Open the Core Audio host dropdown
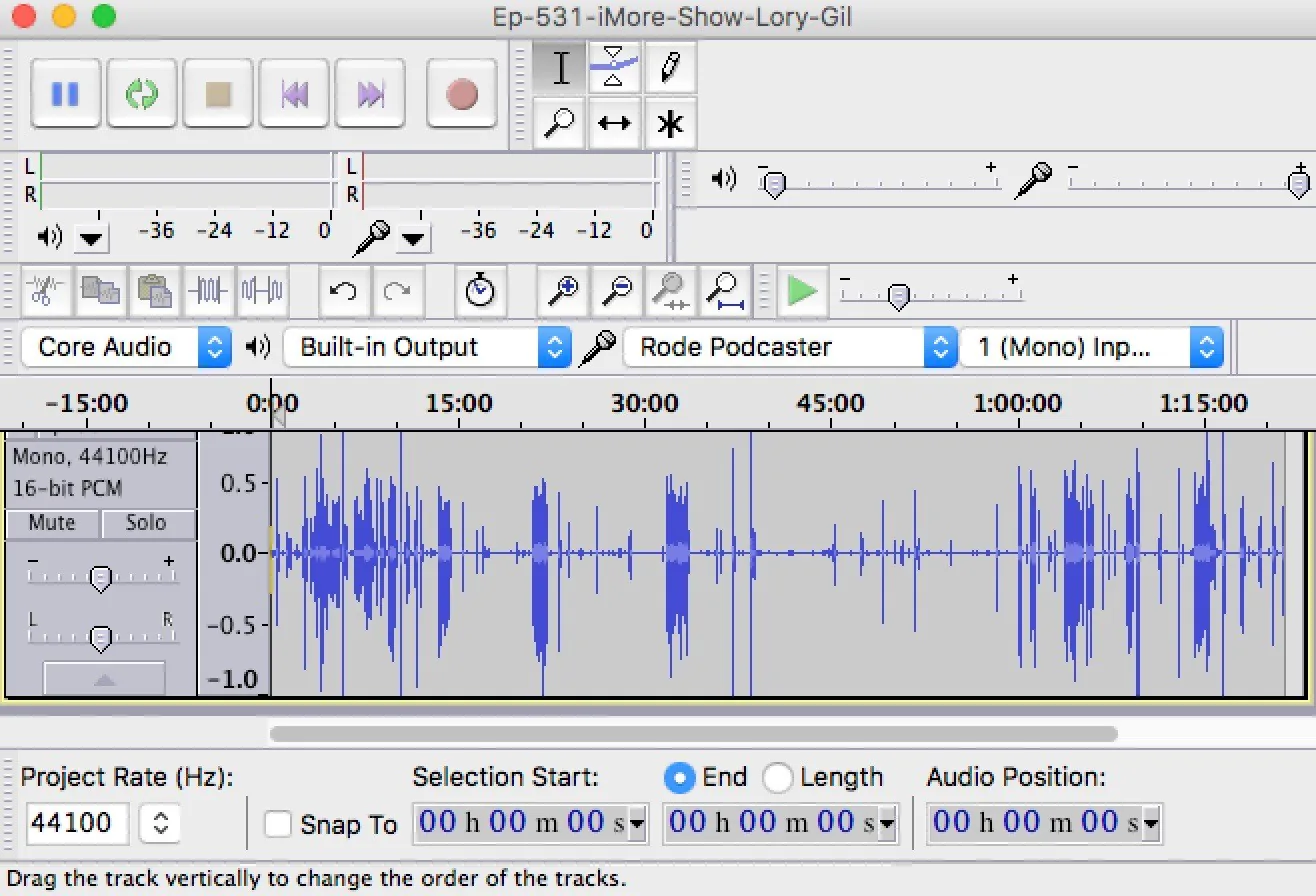 tap(126, 347)
